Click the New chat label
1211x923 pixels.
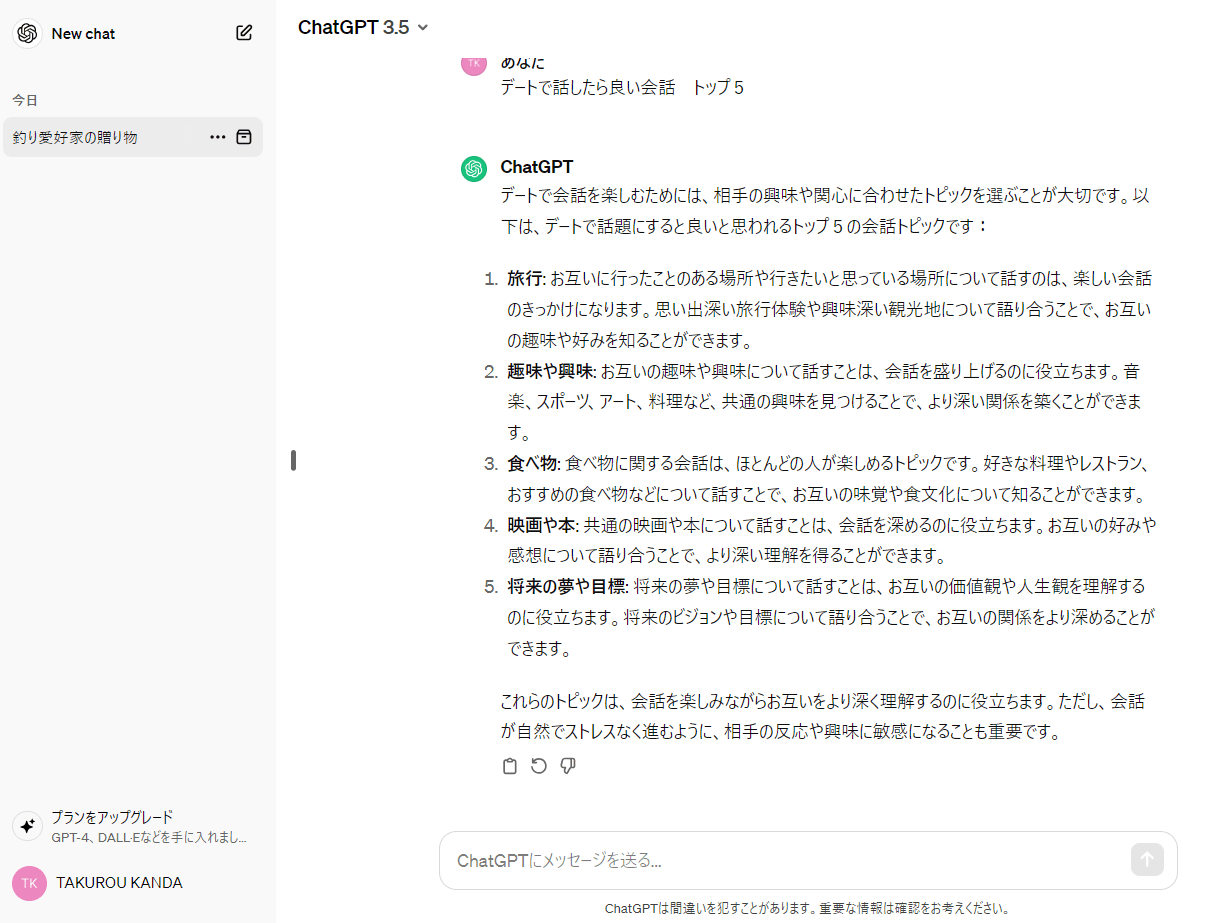(x=83, y=33)
